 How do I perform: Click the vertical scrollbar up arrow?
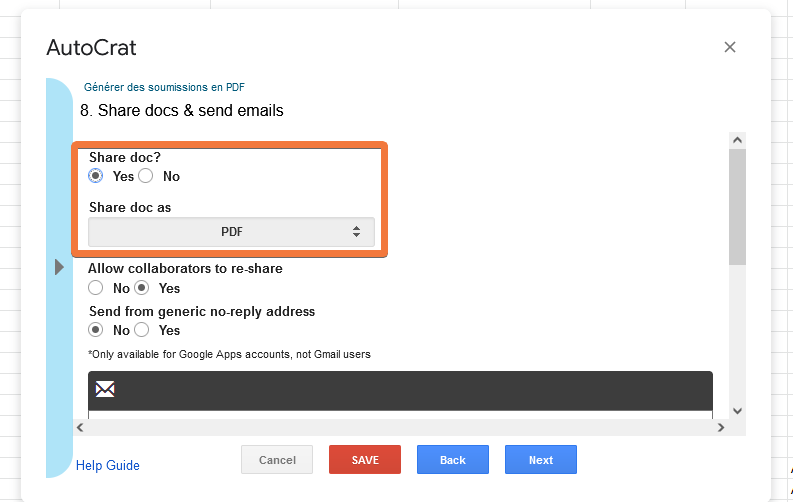coord(738,141)
